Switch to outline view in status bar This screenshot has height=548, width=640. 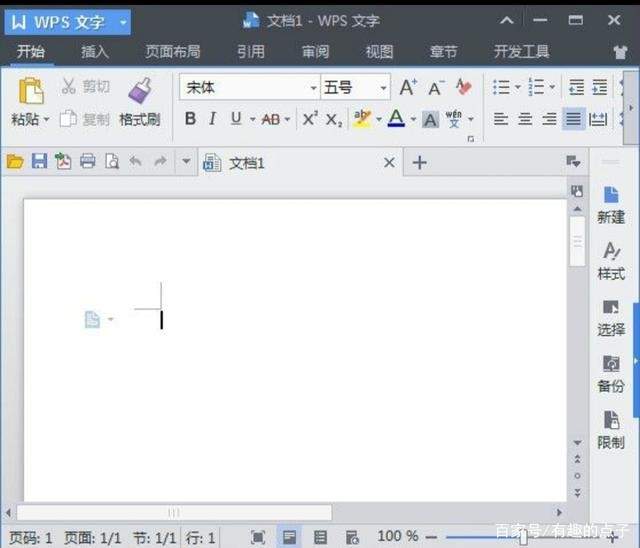click(x=320, y=537)
